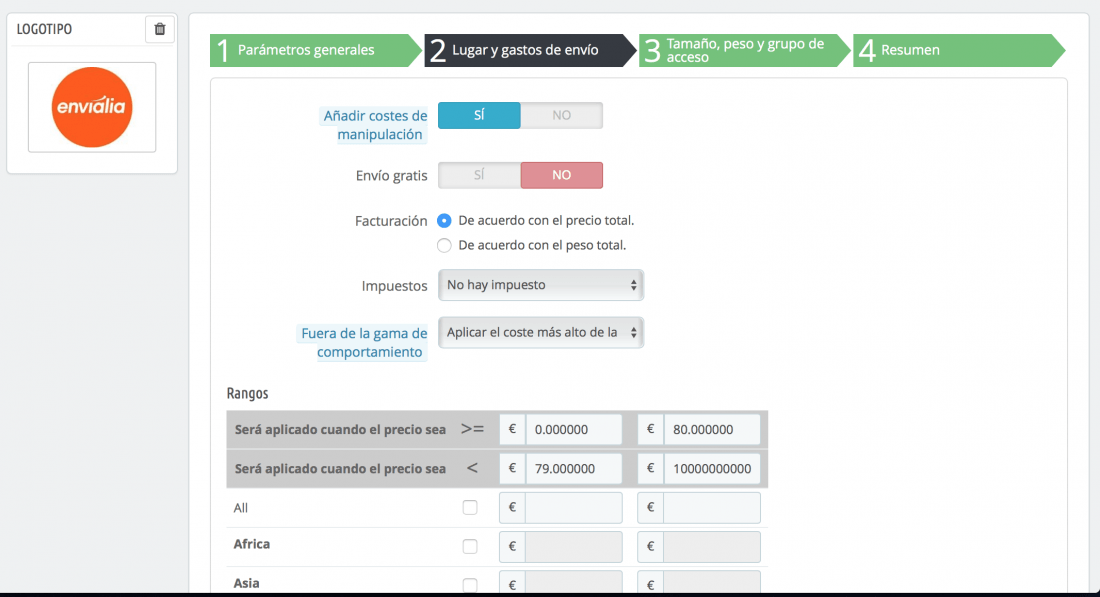Screen dimensions: 1100x597
Task: Tick the Africa zone checkbox
Action: 470,546
